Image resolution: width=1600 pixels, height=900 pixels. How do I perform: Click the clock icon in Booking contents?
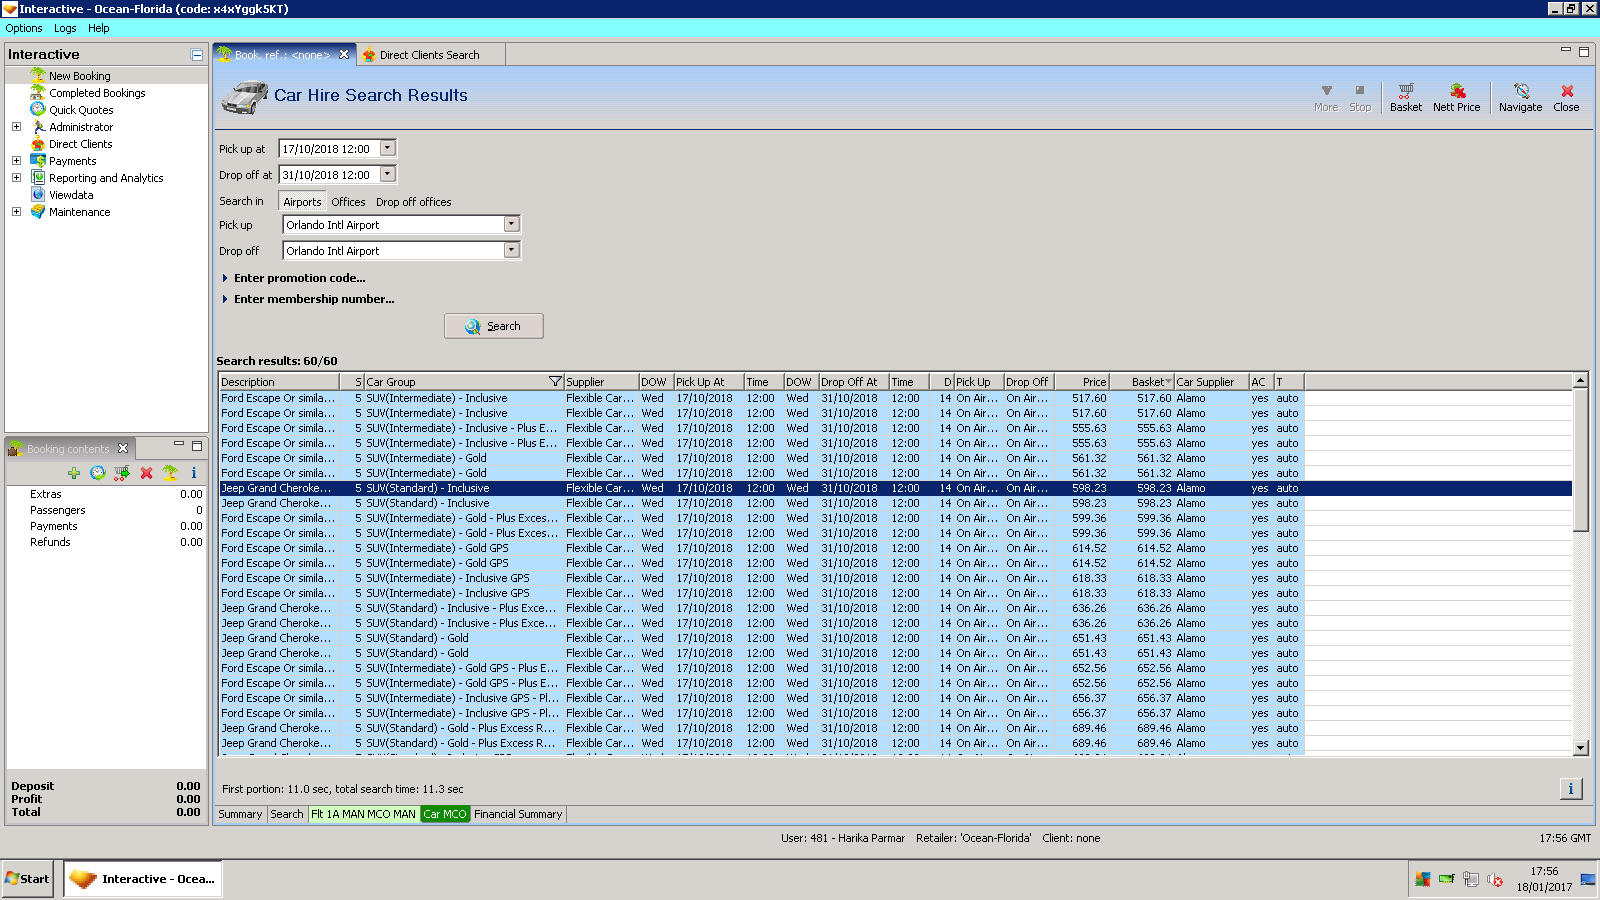point(98,473)
